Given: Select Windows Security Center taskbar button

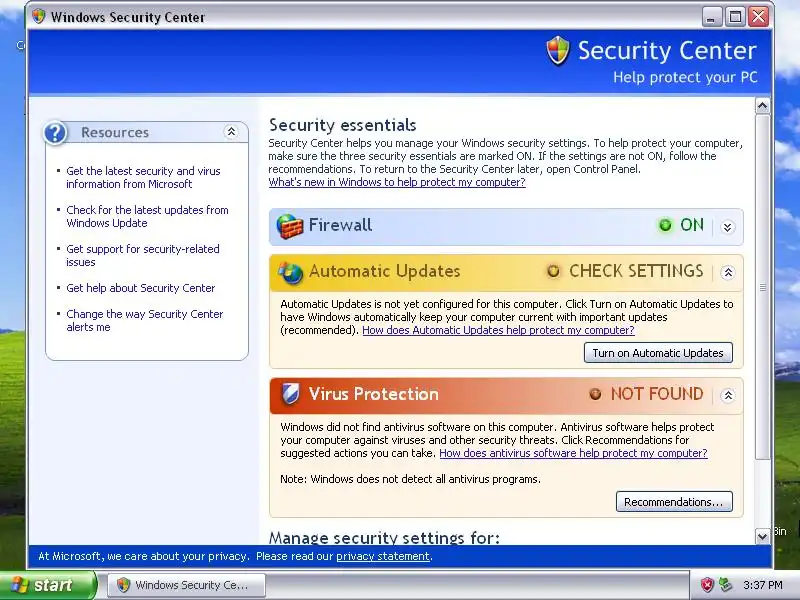Looking at the screenshot, I should [186, 585].
